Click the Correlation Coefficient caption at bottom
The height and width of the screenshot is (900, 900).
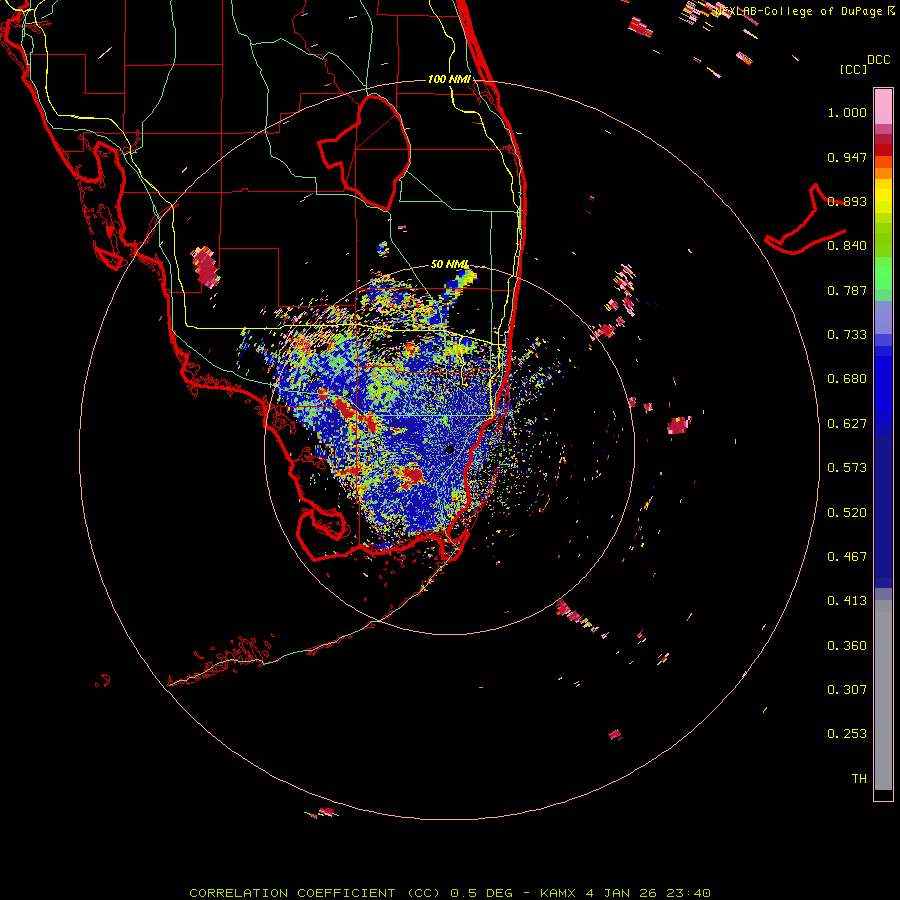pos(450,893)
